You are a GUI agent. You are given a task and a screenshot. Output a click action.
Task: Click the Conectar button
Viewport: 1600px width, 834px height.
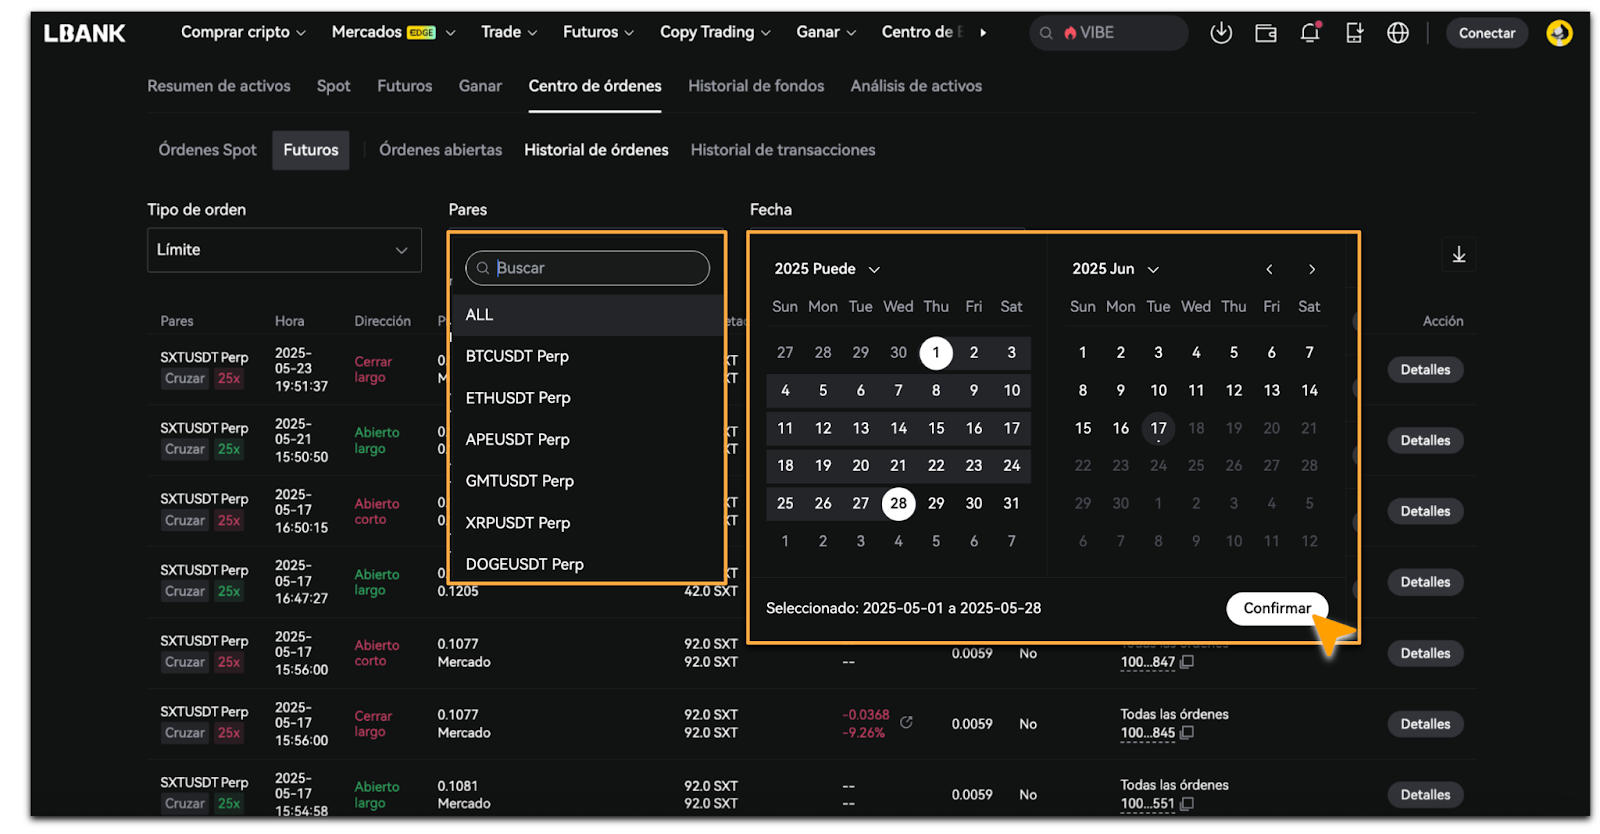click(x=1486, y=33)
